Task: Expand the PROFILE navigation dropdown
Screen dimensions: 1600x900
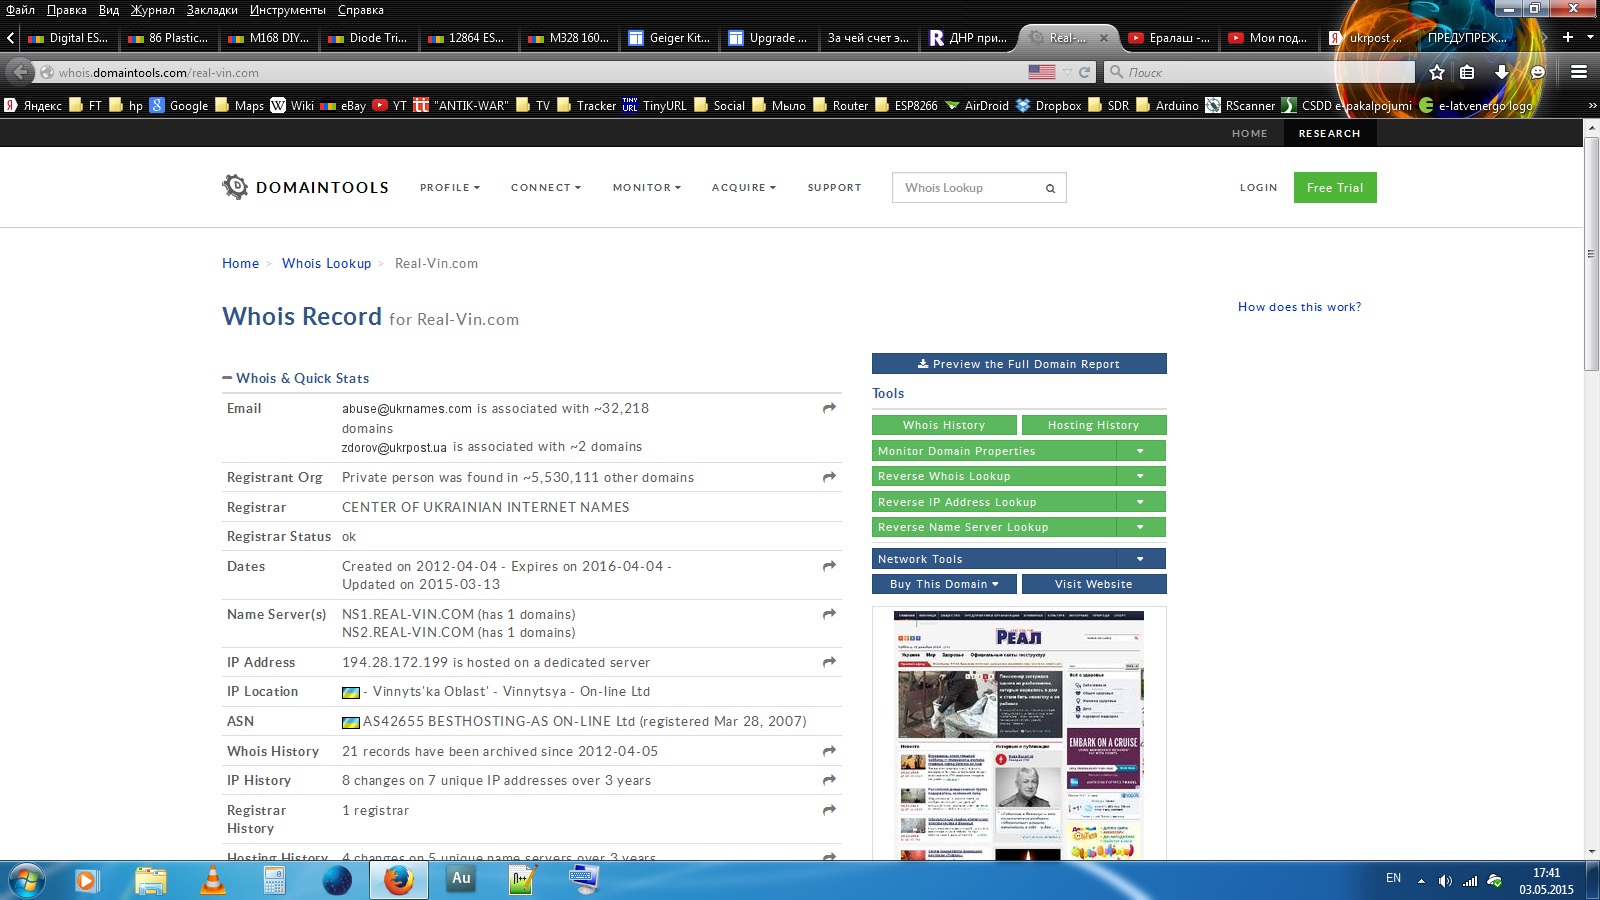Action: coord(450,187)
